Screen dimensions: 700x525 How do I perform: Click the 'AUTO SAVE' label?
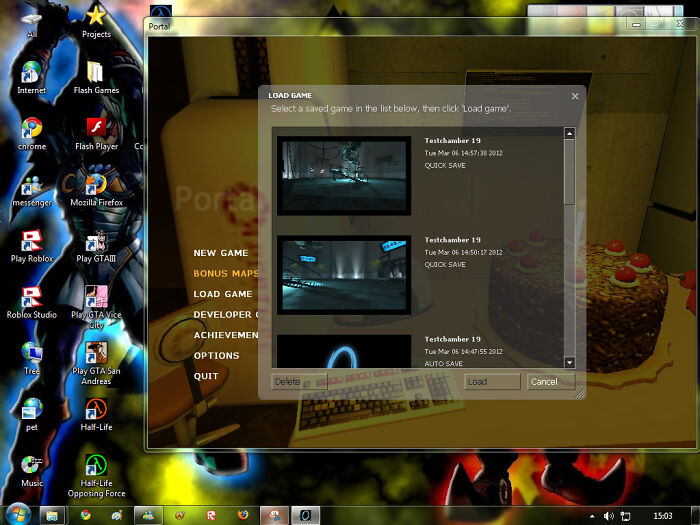(443, 364)
